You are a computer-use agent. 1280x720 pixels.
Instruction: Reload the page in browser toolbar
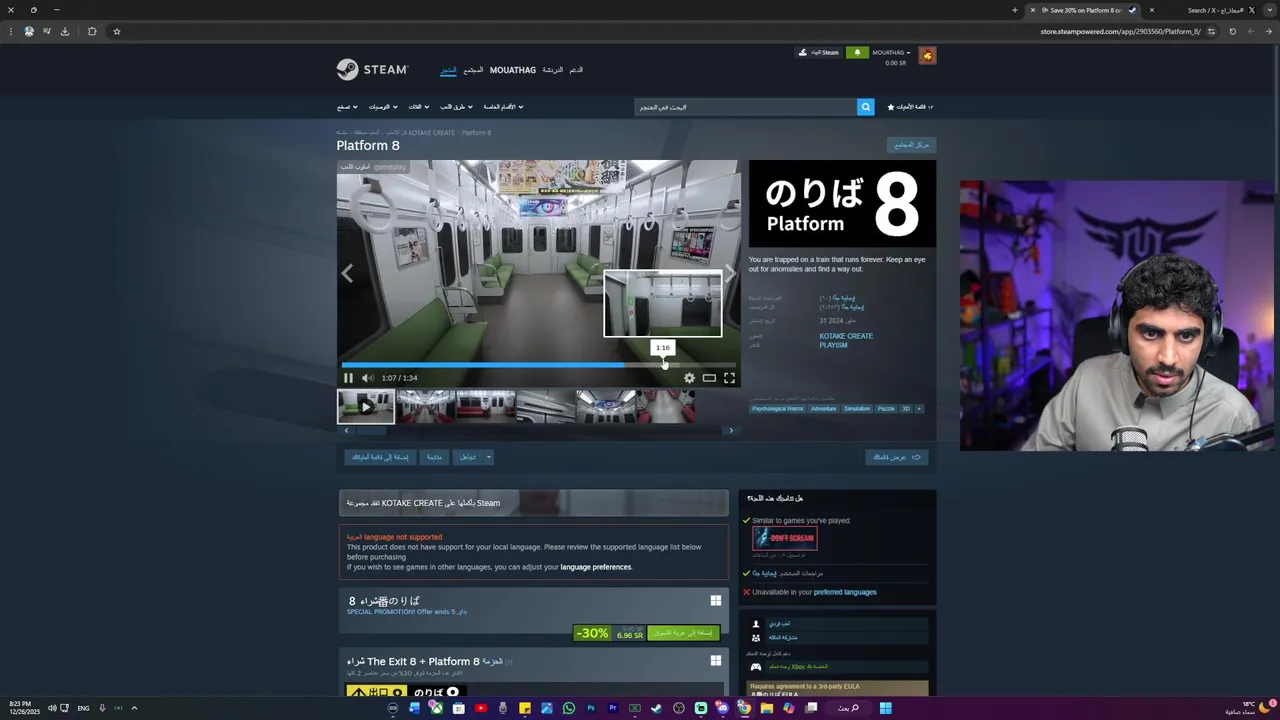point(1232,31)
